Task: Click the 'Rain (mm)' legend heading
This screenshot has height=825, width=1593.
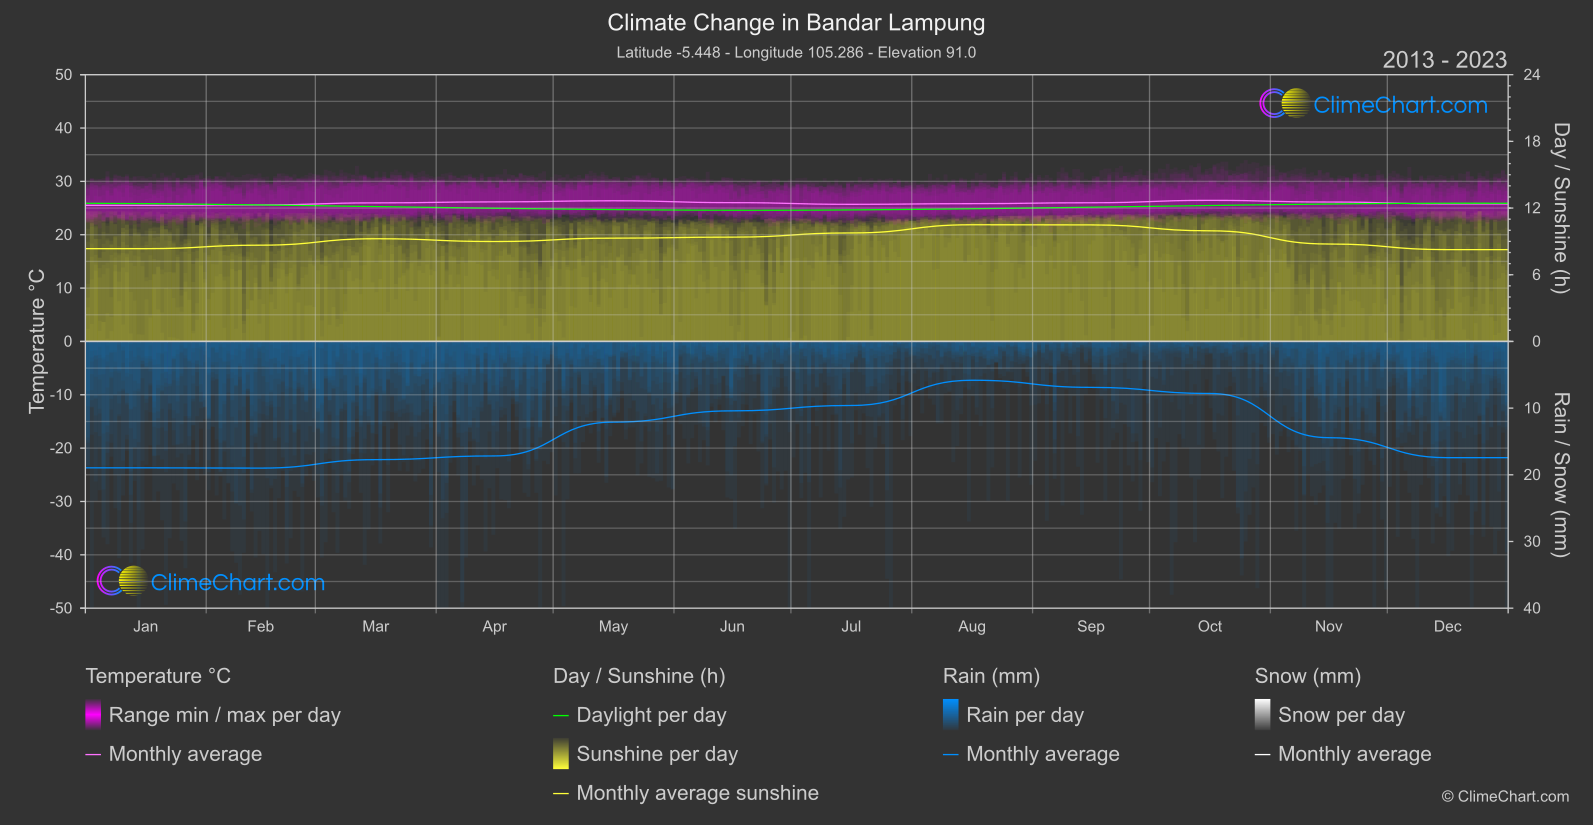Action: [991, 676]
